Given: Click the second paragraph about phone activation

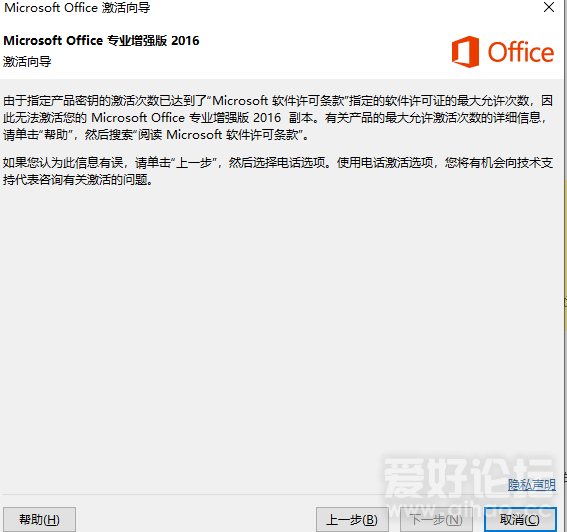Looking at the screenshot, I should click(278, 171).
